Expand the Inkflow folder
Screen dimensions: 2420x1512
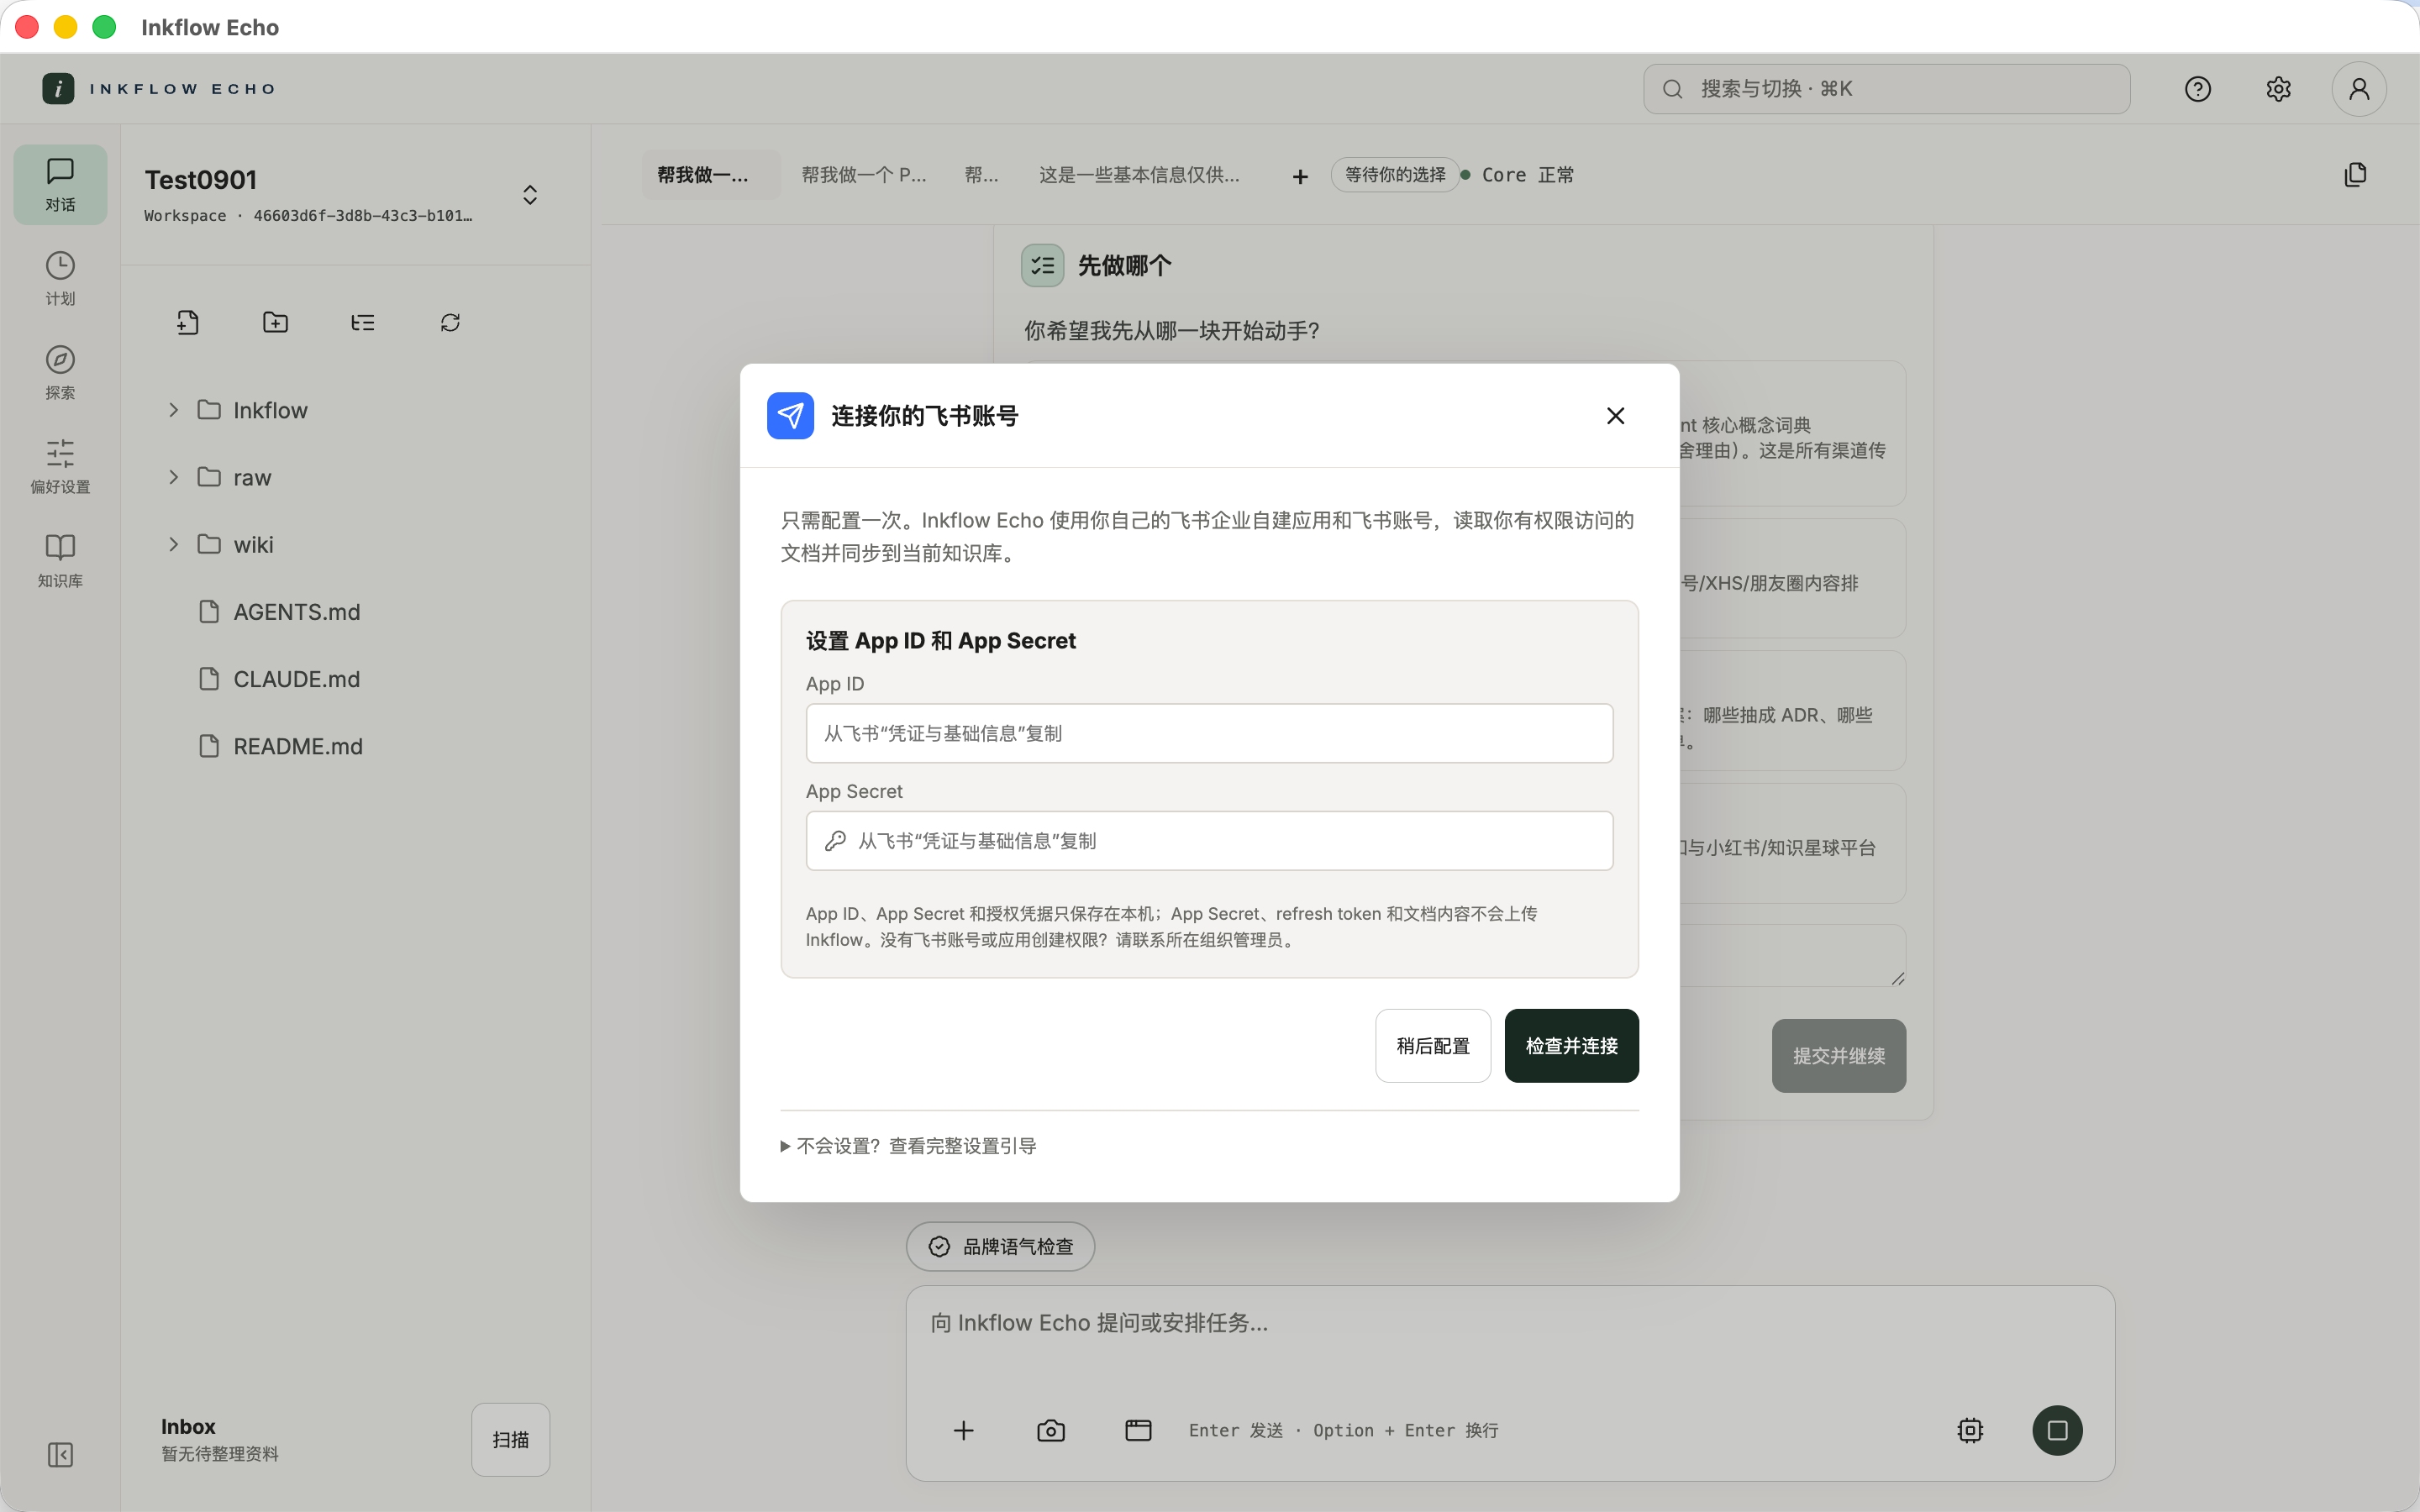pos(174,410)
